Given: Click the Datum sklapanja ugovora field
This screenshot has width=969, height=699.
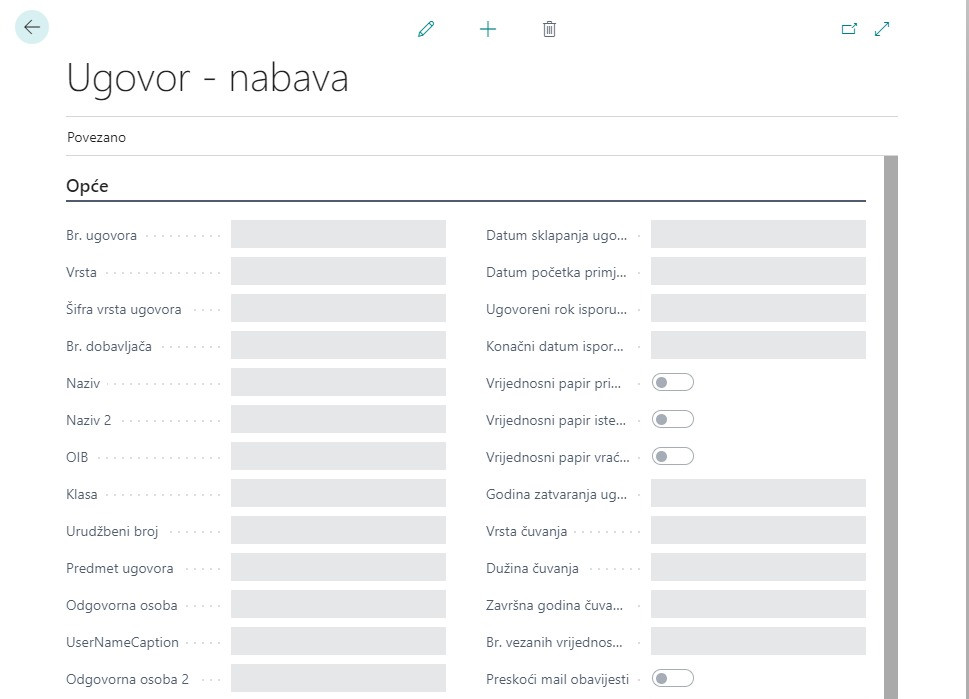Looking at the screenshot, I should [x=758, y=235].
